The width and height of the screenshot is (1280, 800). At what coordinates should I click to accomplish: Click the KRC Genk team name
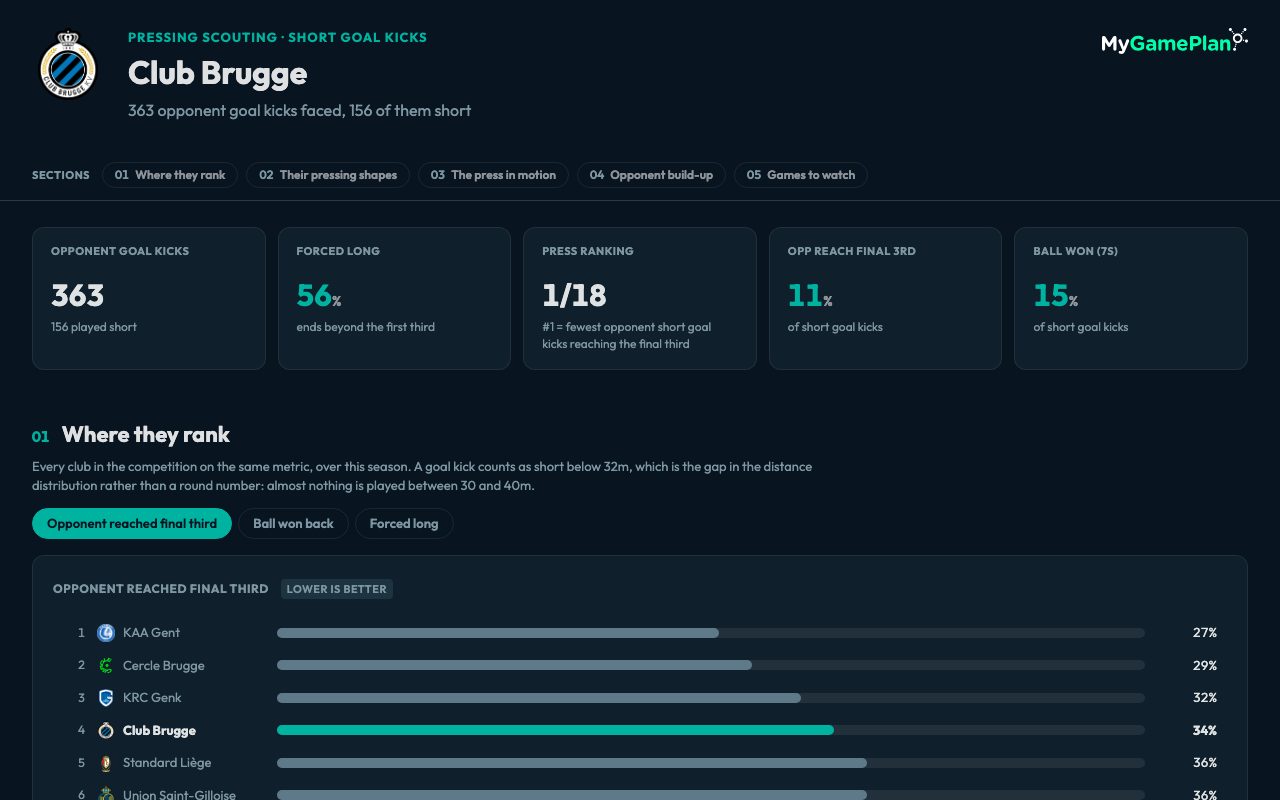pyautogui.click(x=152, y=698)
